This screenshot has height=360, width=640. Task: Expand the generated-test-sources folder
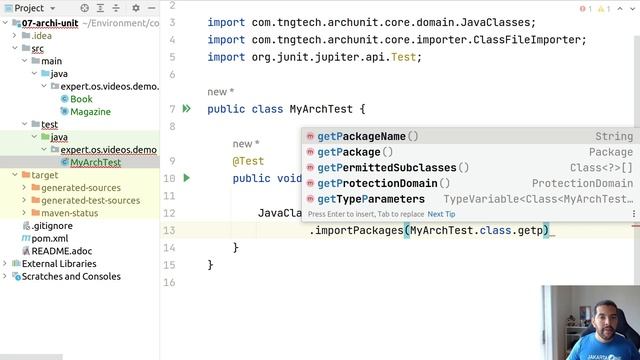(x=25, y=200)
